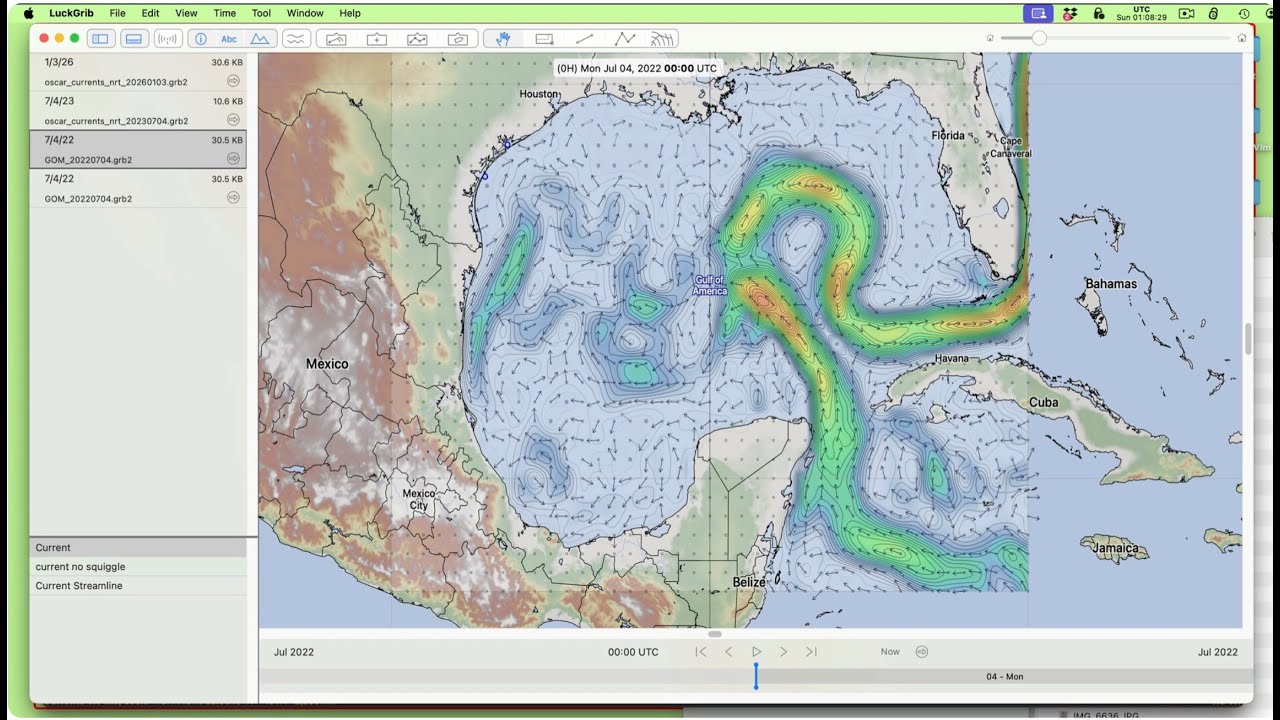The image size is (1280, 720).
Task: Click the small home icon left of zoom slider
Action: [990, 38]
